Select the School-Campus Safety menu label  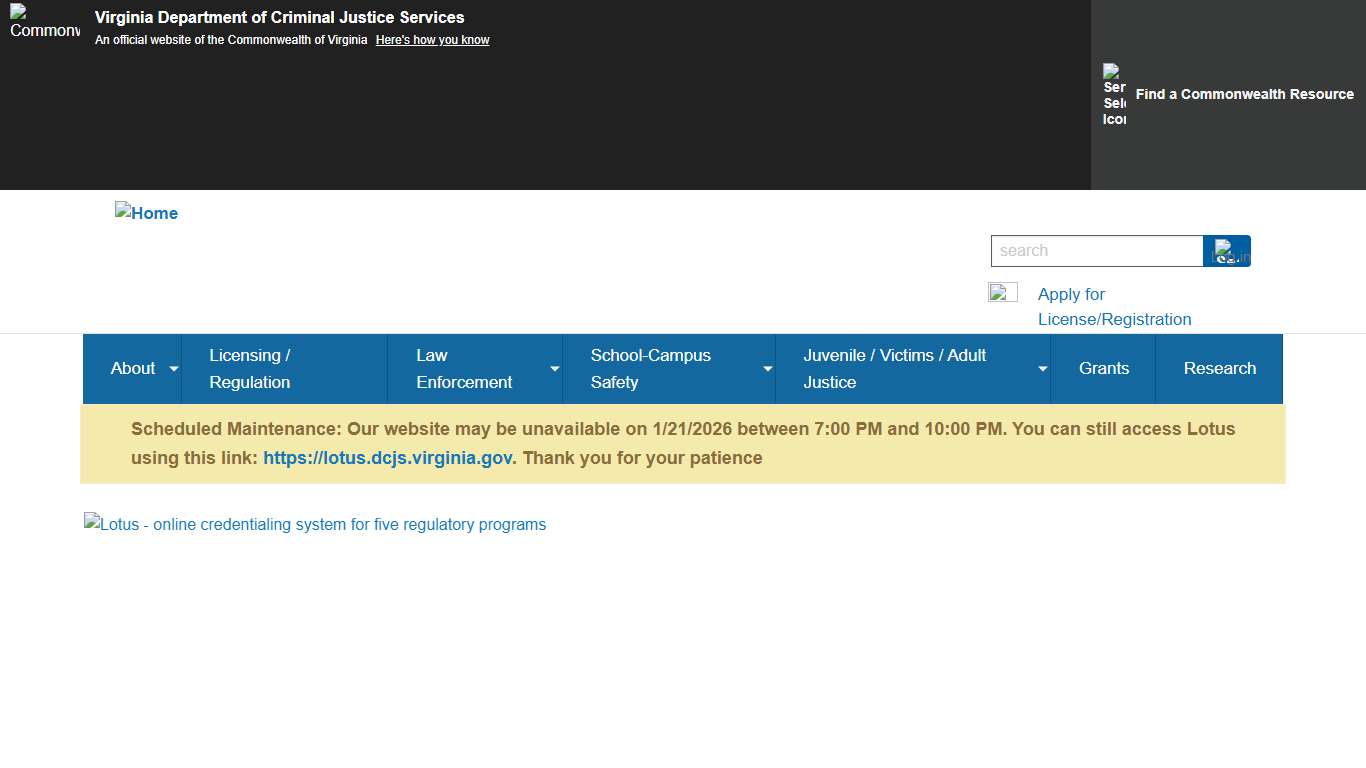click(650, 369)
